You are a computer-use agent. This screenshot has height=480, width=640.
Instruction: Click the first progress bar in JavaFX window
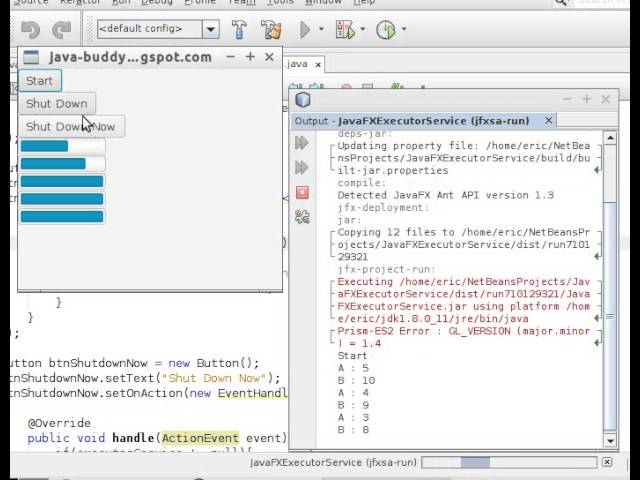(62, 146)
